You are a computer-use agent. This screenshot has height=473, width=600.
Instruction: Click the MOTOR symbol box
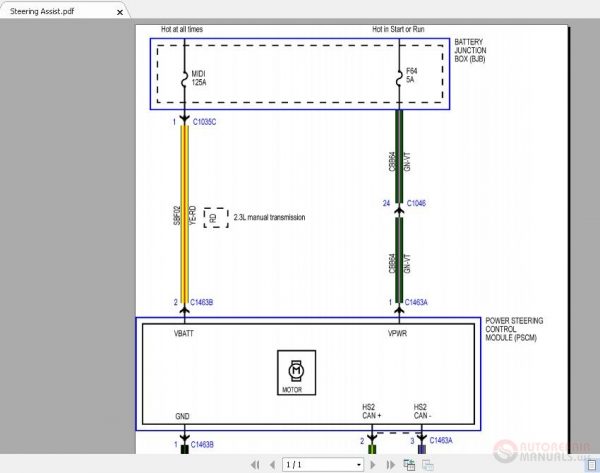click(x=297, y=372)
